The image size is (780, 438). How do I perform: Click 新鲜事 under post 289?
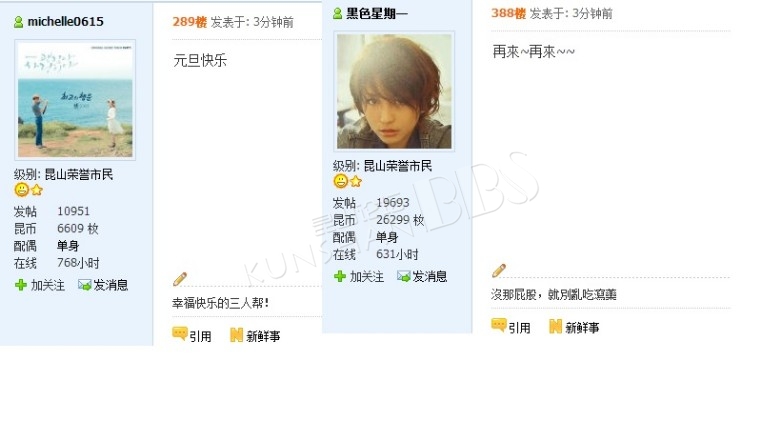pos(263,336)
